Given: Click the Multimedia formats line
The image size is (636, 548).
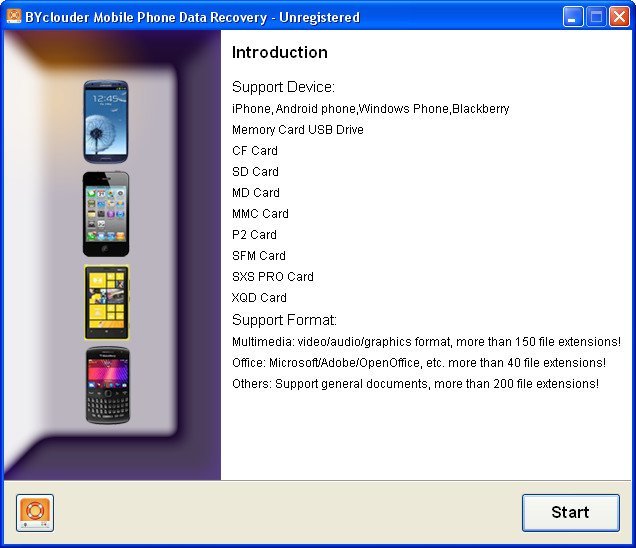Looking at the screenshot, I should coord(426,342).
